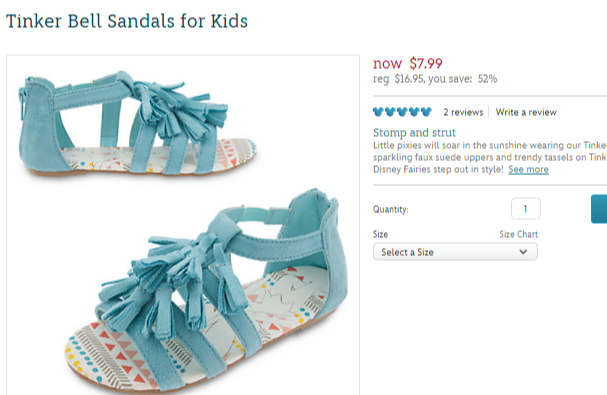
Task: Open the 2 reviews link
Action: click(463, 112)
